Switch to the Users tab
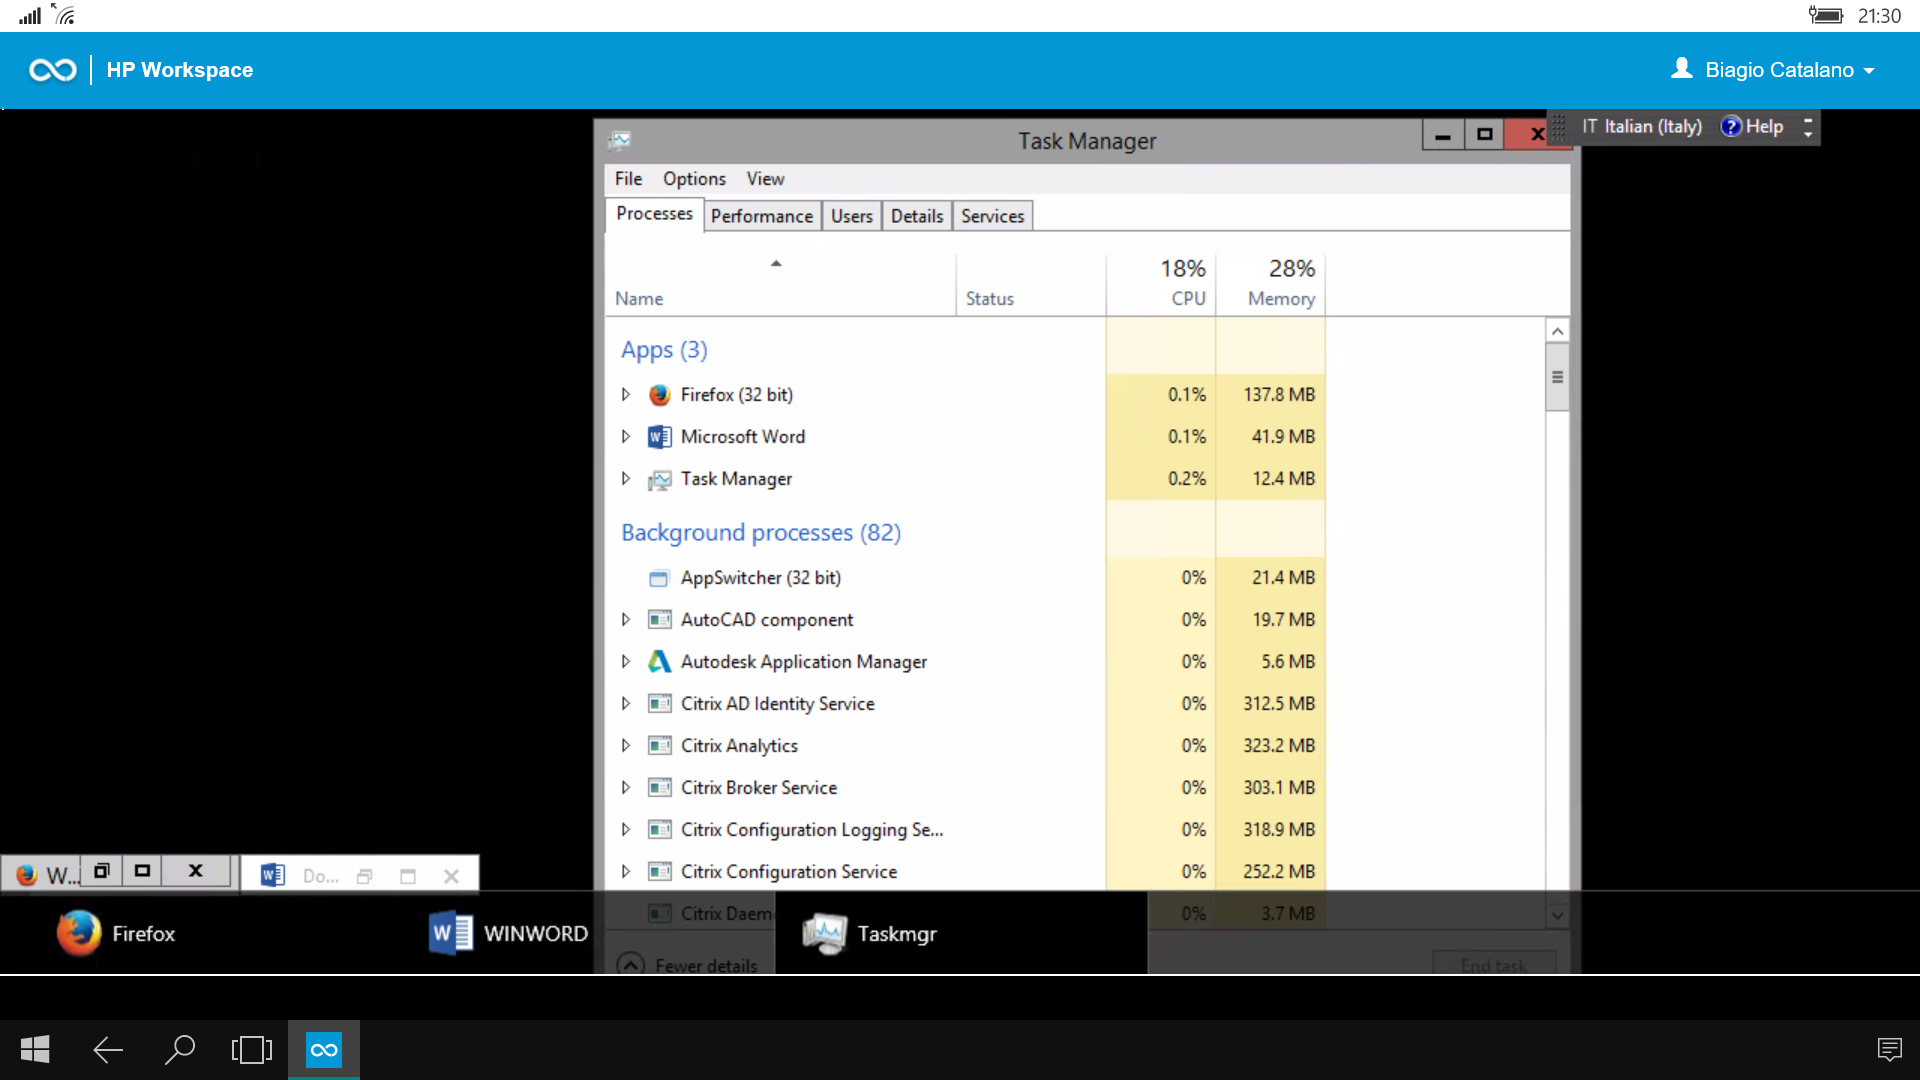 click(852, 216)
